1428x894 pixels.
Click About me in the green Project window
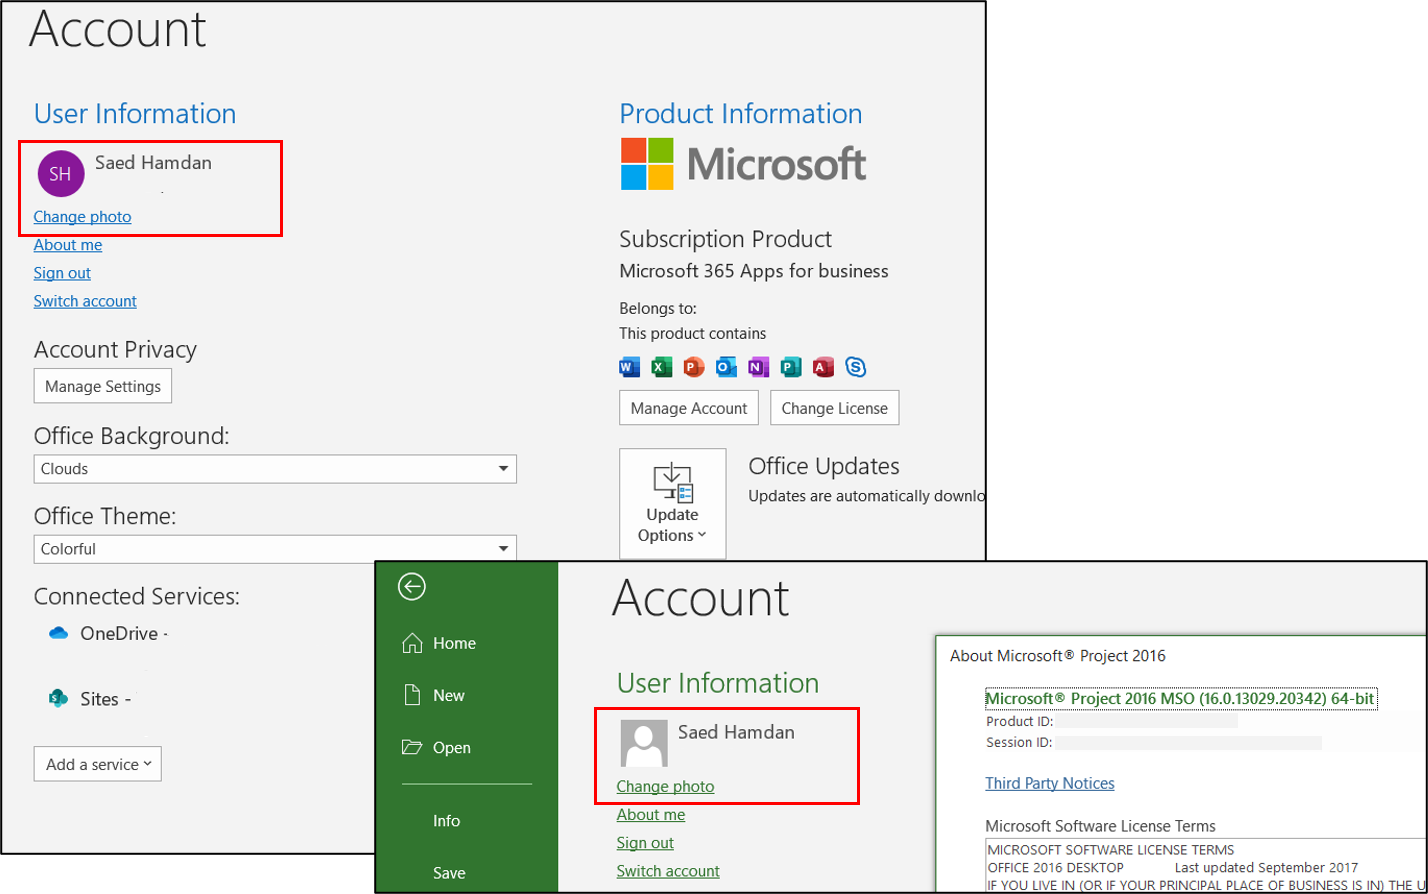coord(651,814)
